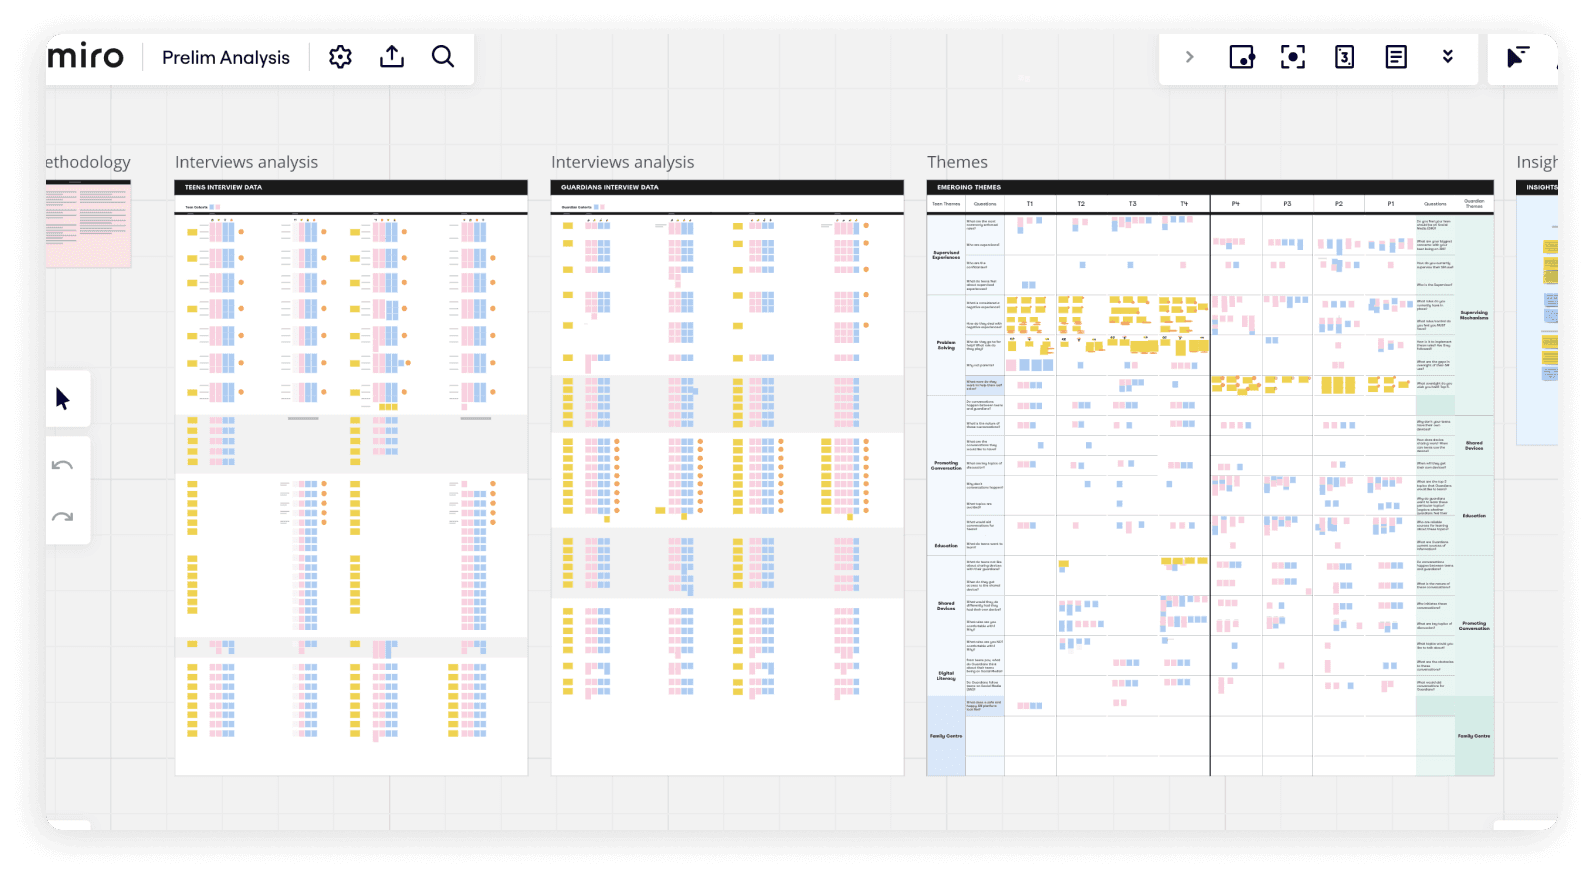Open the estimation card icon labeled 3

point(1345,57)
